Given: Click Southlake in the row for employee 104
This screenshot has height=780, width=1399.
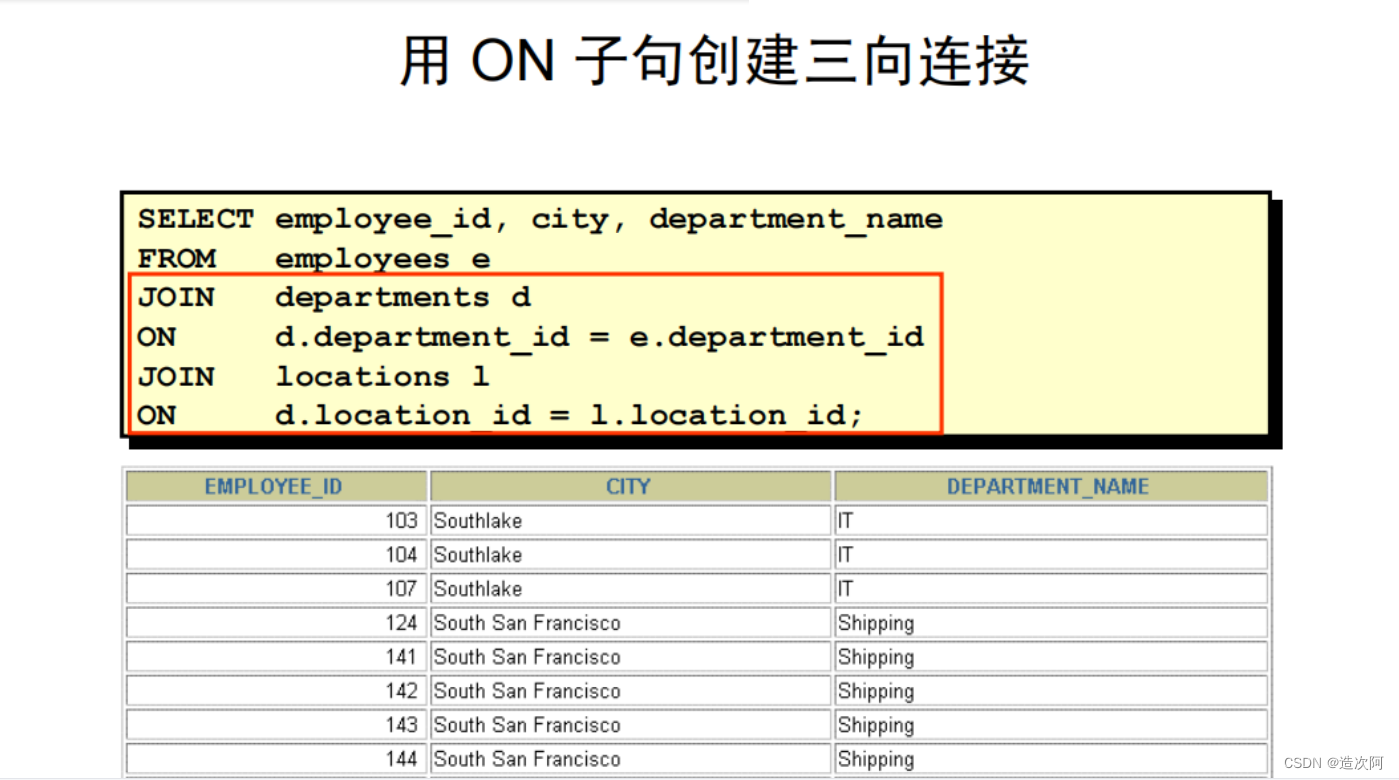Looking at the screenshot, I should (631, 555).
